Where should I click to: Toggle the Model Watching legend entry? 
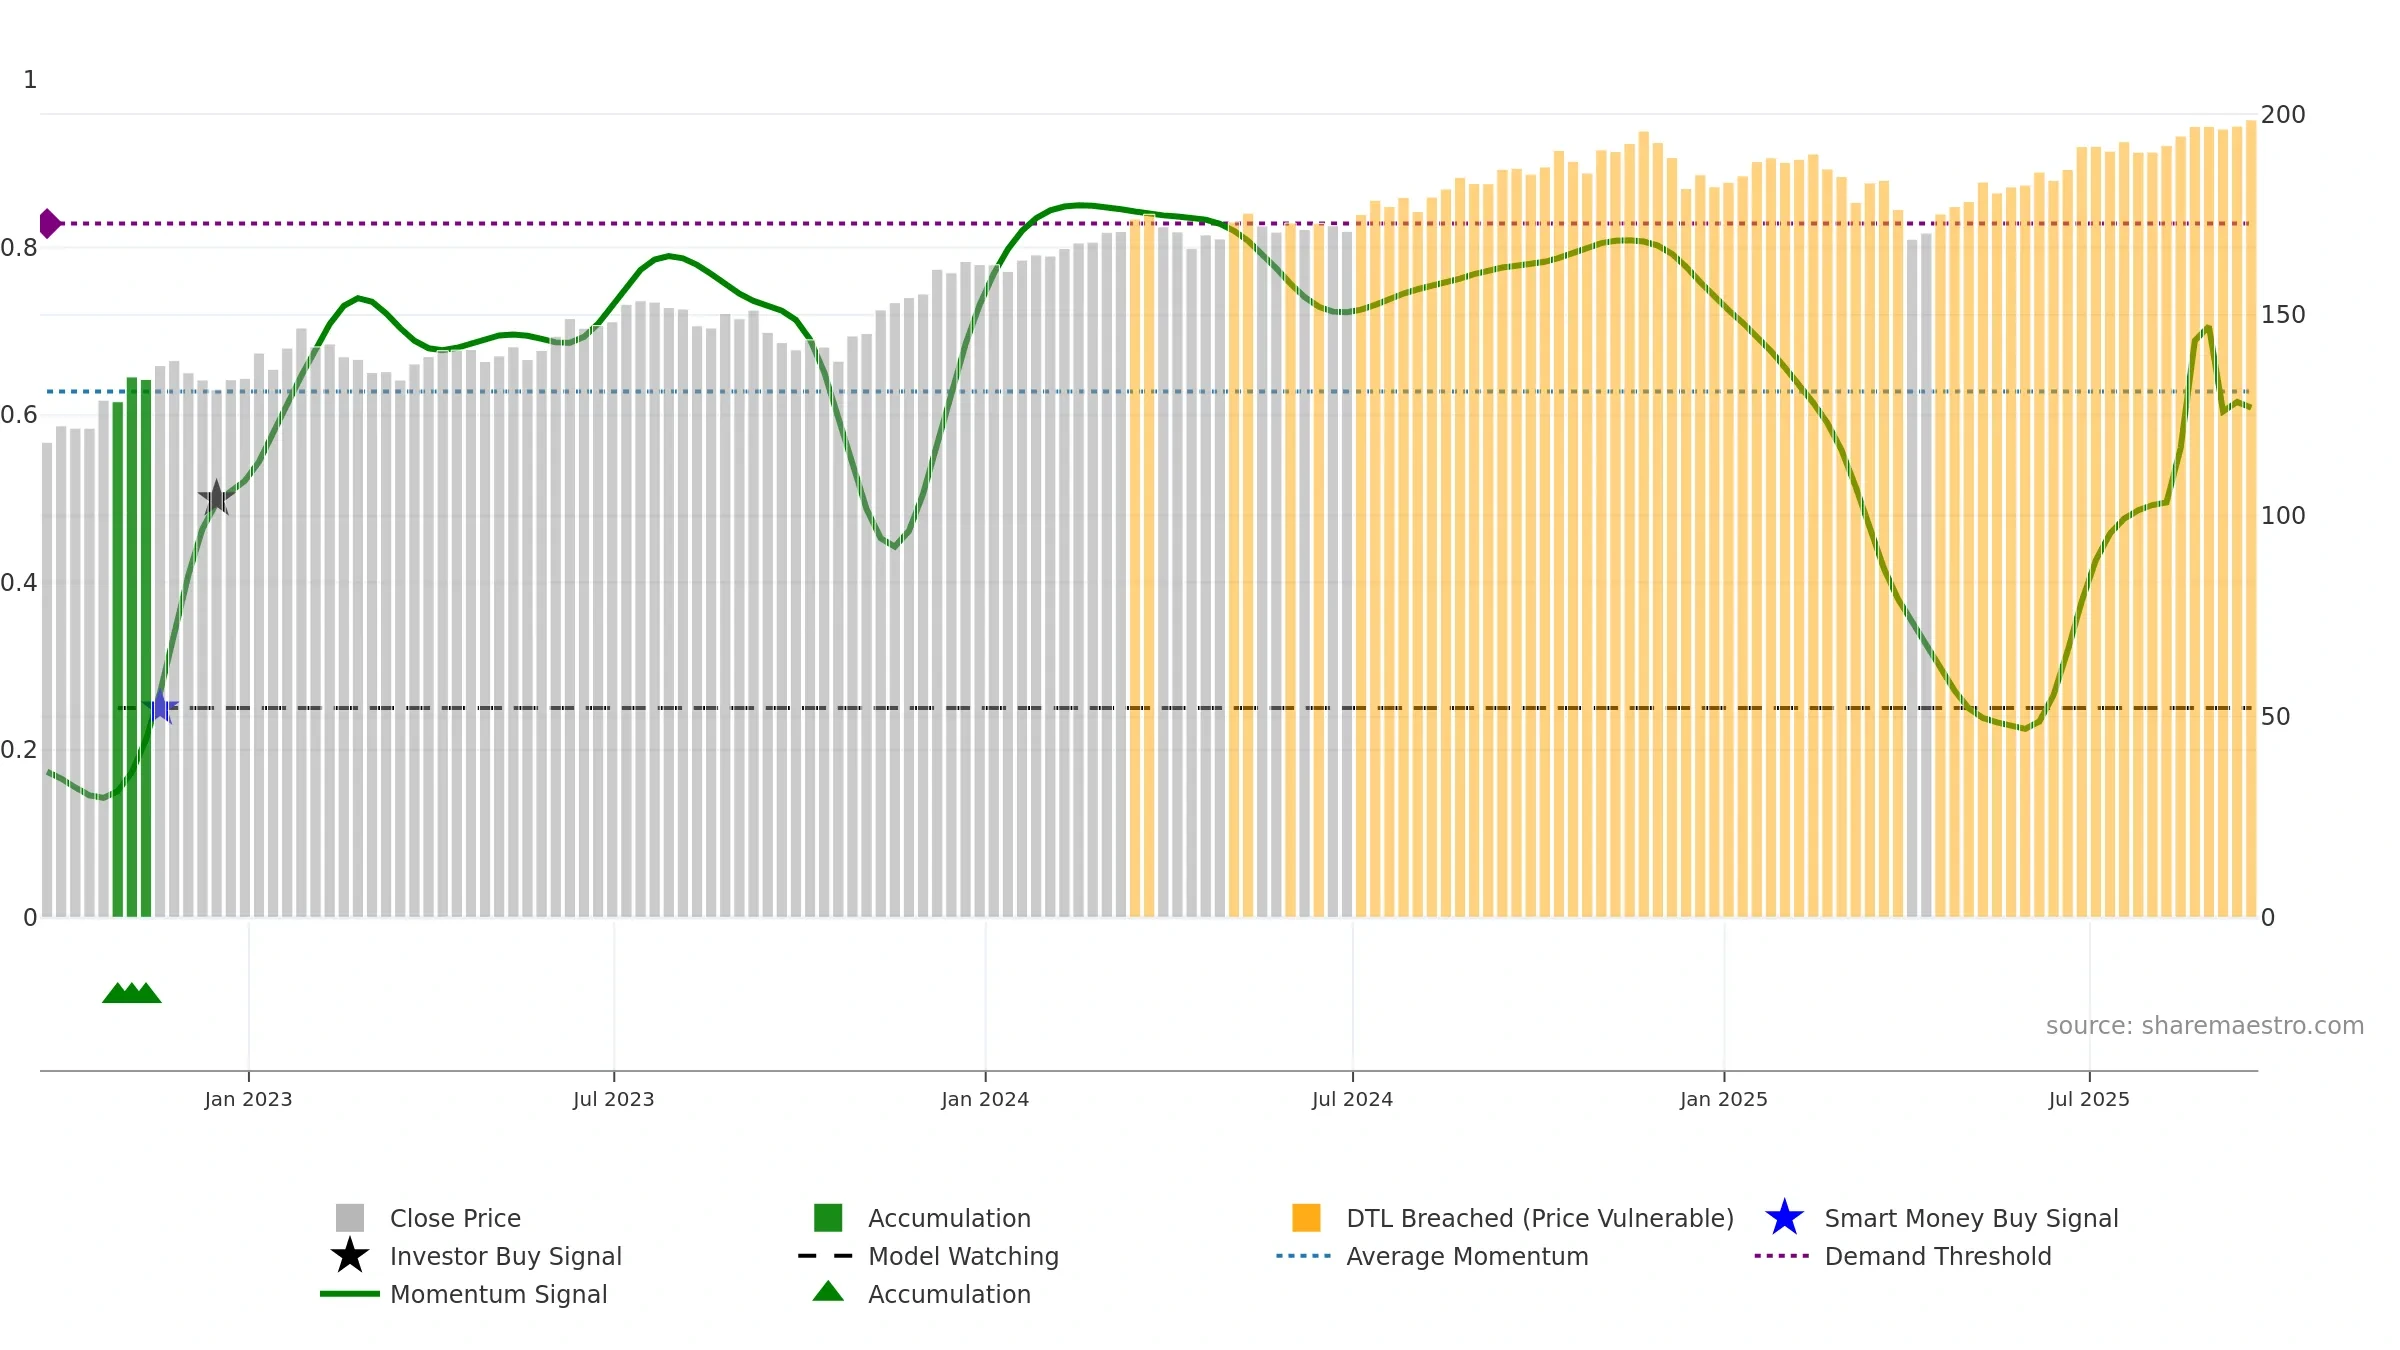pos(928,1256)
